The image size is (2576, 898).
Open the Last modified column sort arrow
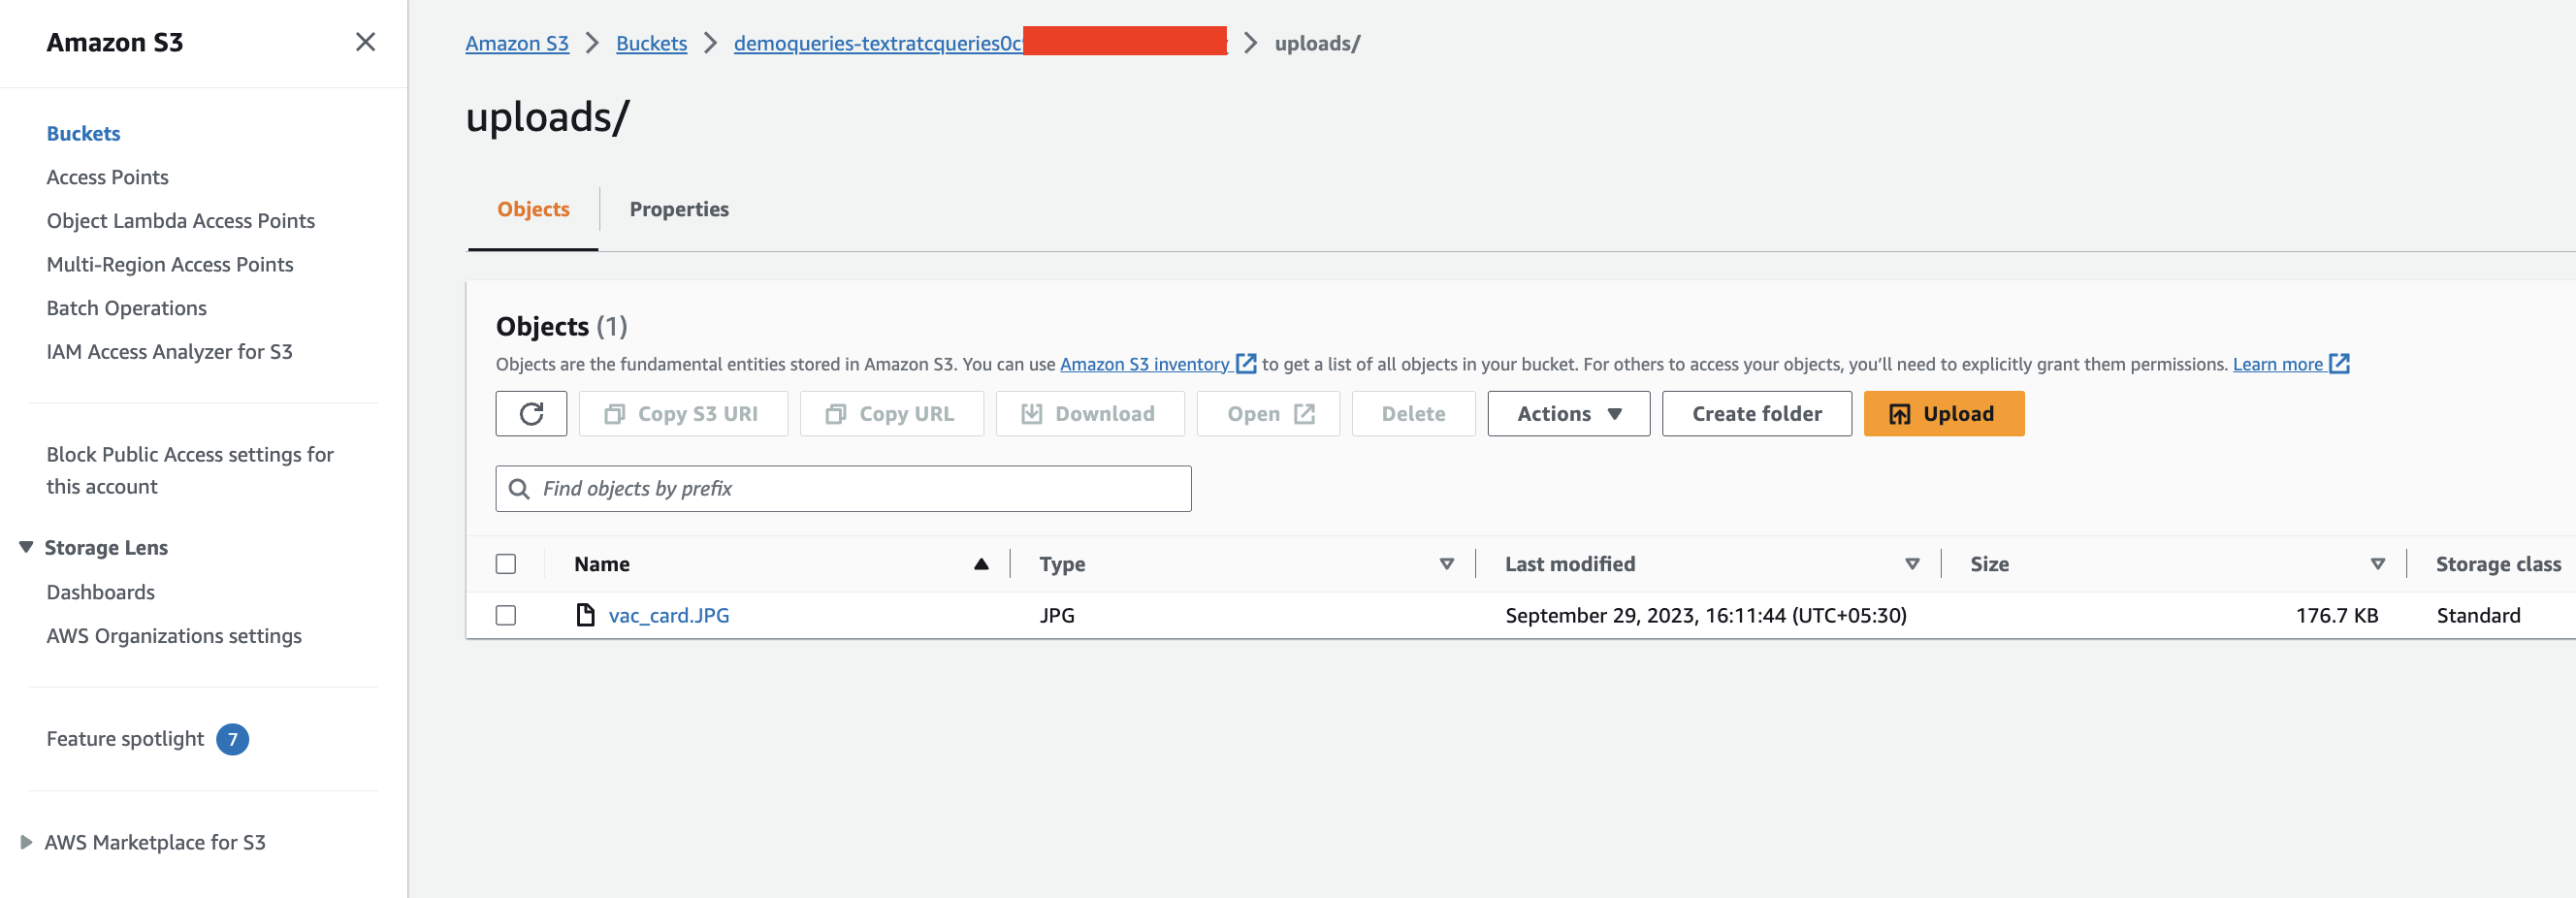tap(1912, 565)
